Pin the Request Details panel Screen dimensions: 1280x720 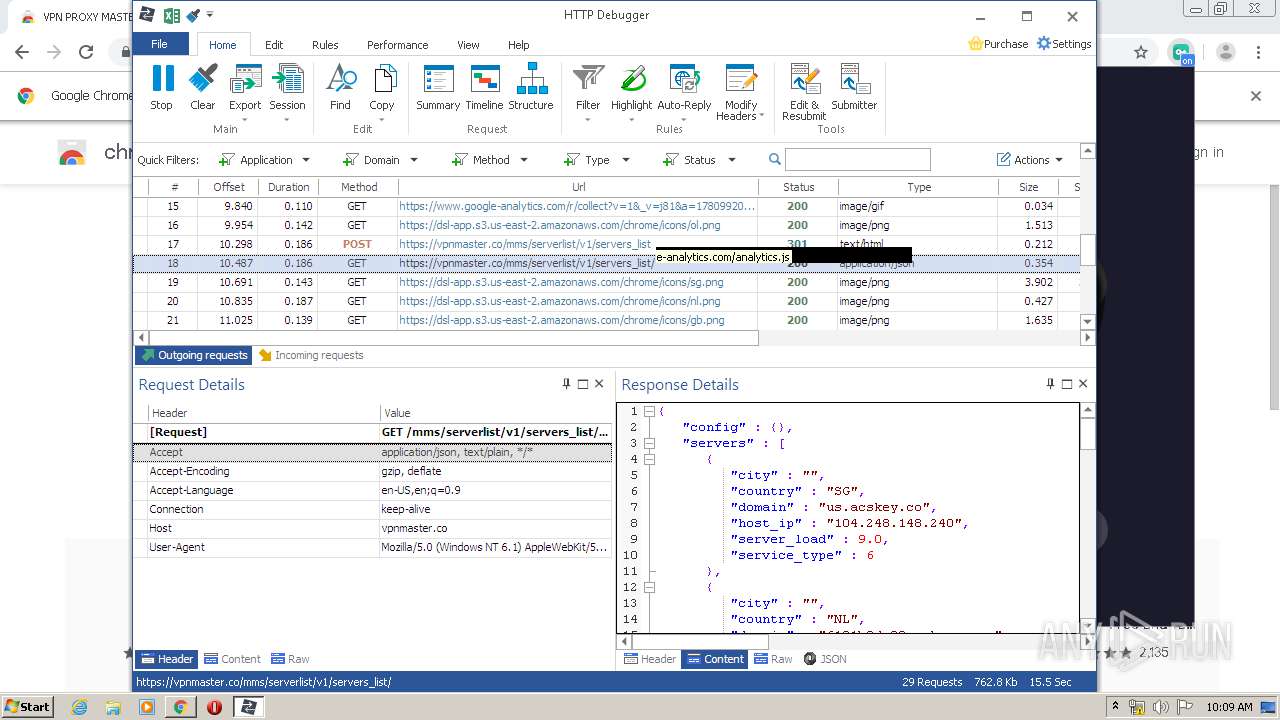(567, 384)
